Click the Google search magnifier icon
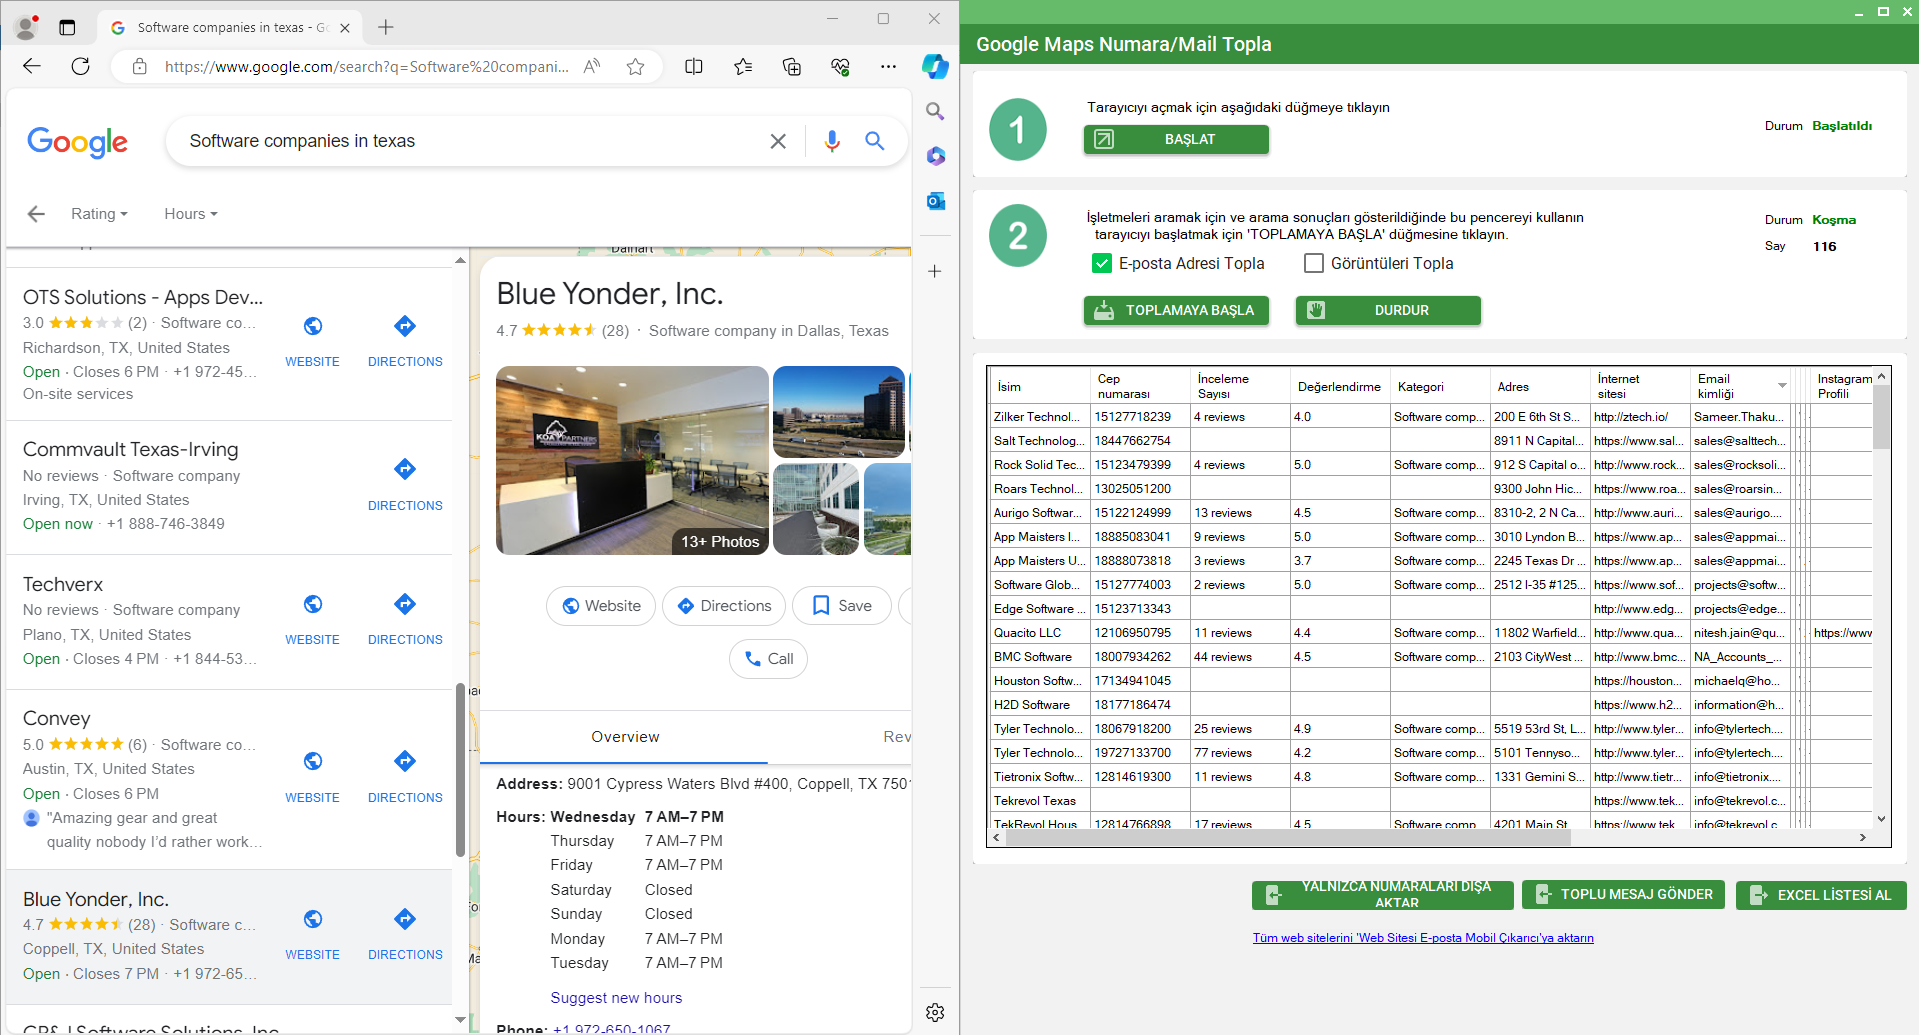This screenshot has width=1919, height=1035. click(x=875, y=141)
